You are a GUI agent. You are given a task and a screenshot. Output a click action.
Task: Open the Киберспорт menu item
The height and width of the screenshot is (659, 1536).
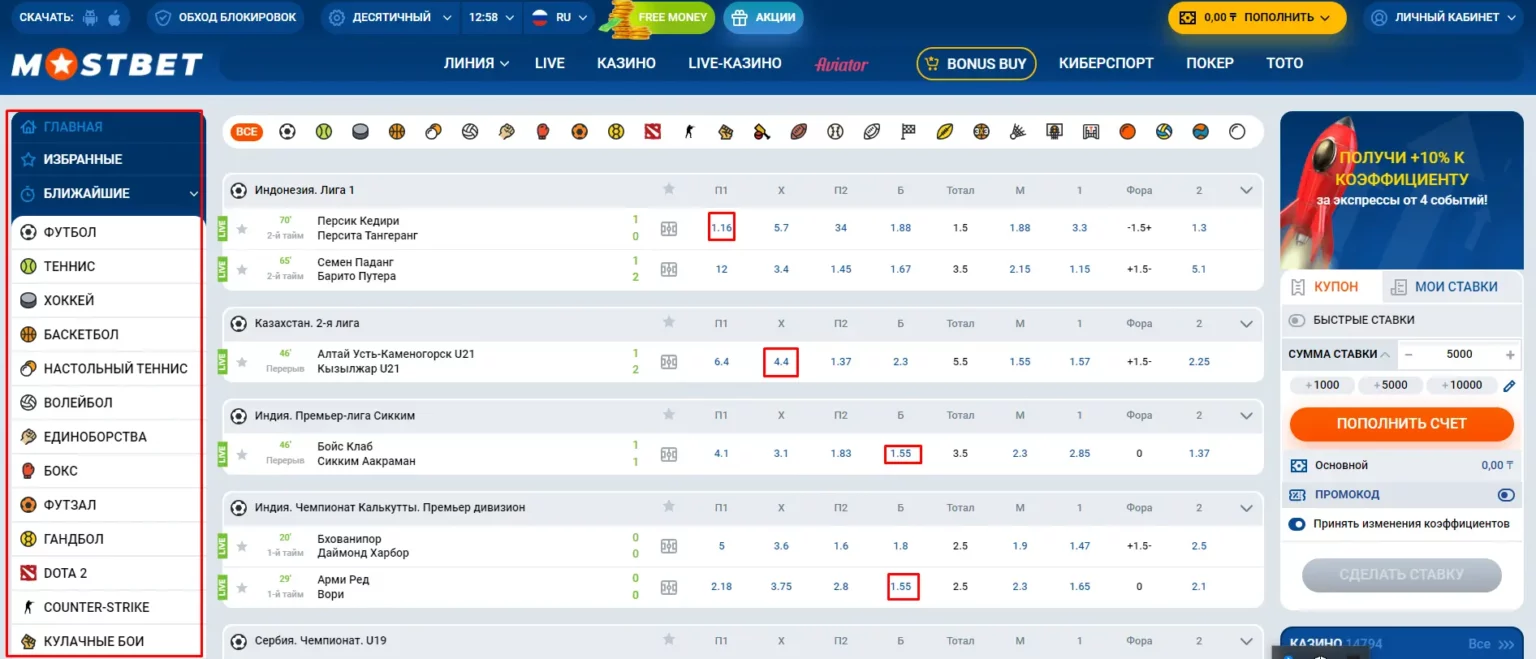[1106, 63]
